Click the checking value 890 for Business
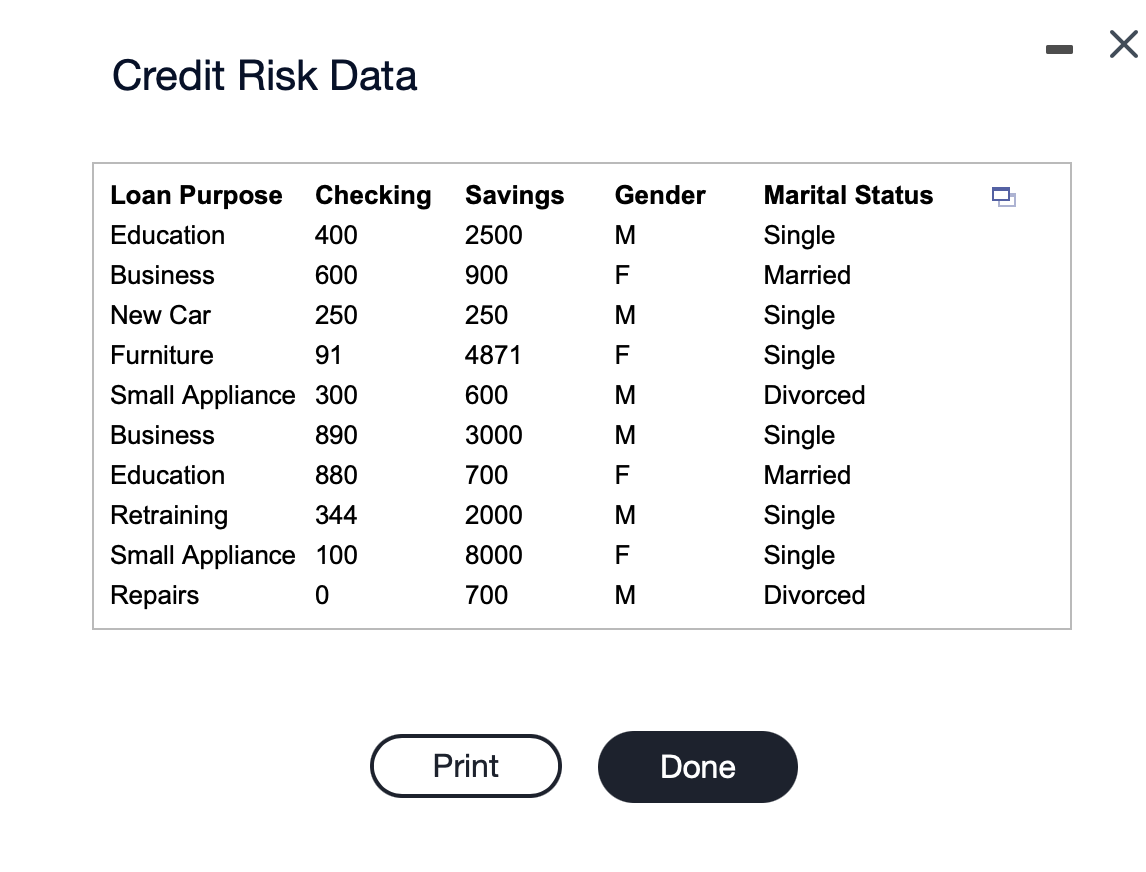The image size is (1146, 872). 336,435
